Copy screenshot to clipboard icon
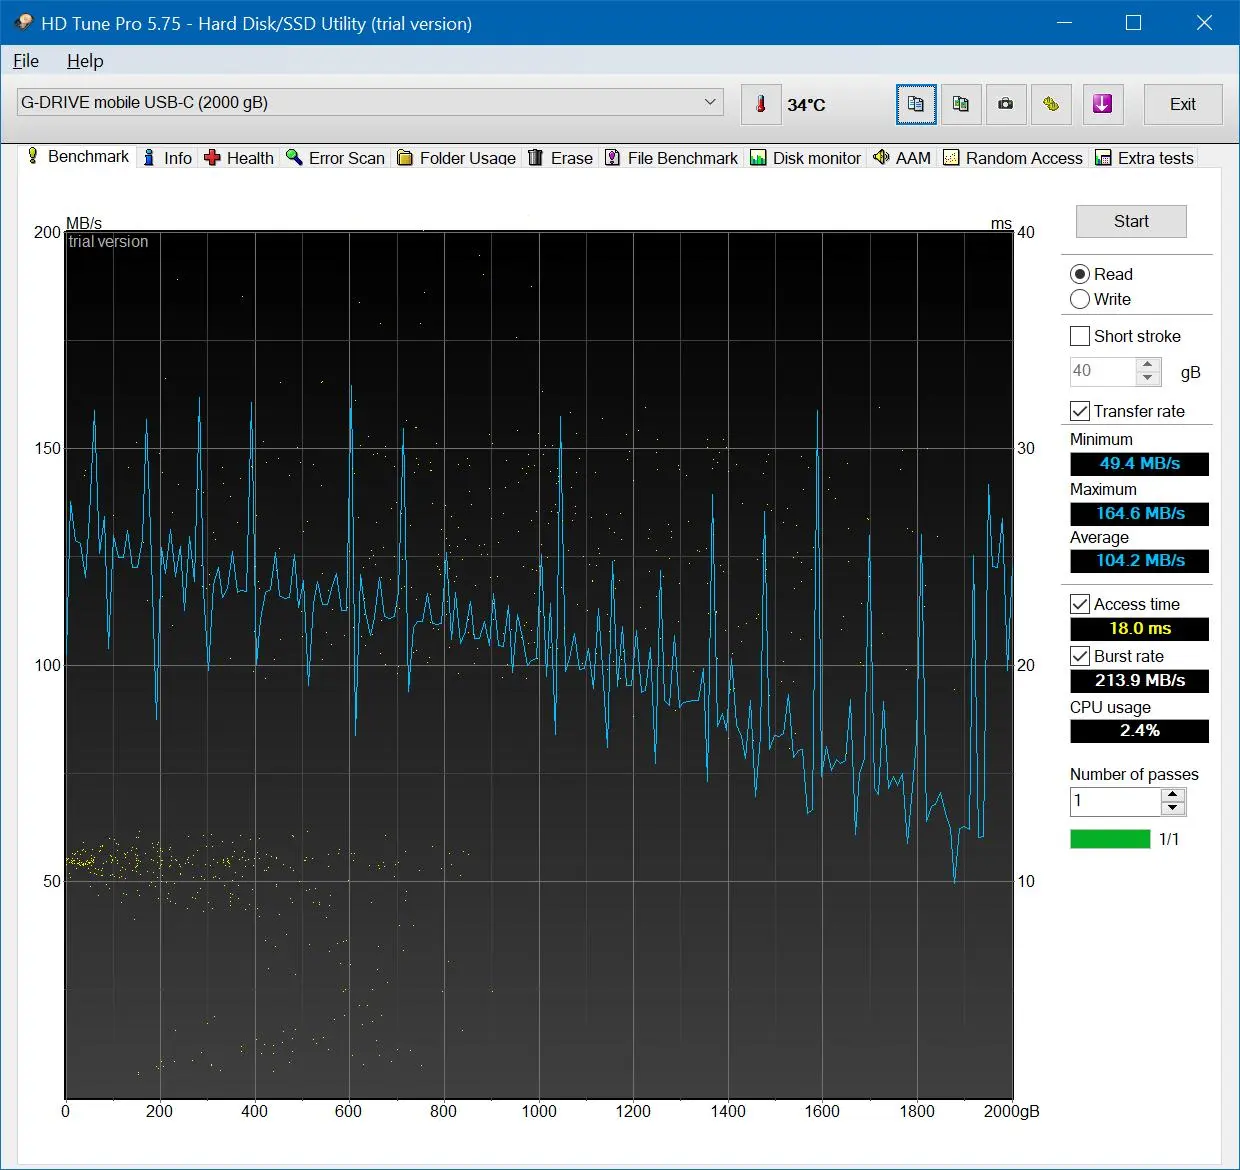Viewport: 1240px width, 1170px height. click(x=961, y=104)
